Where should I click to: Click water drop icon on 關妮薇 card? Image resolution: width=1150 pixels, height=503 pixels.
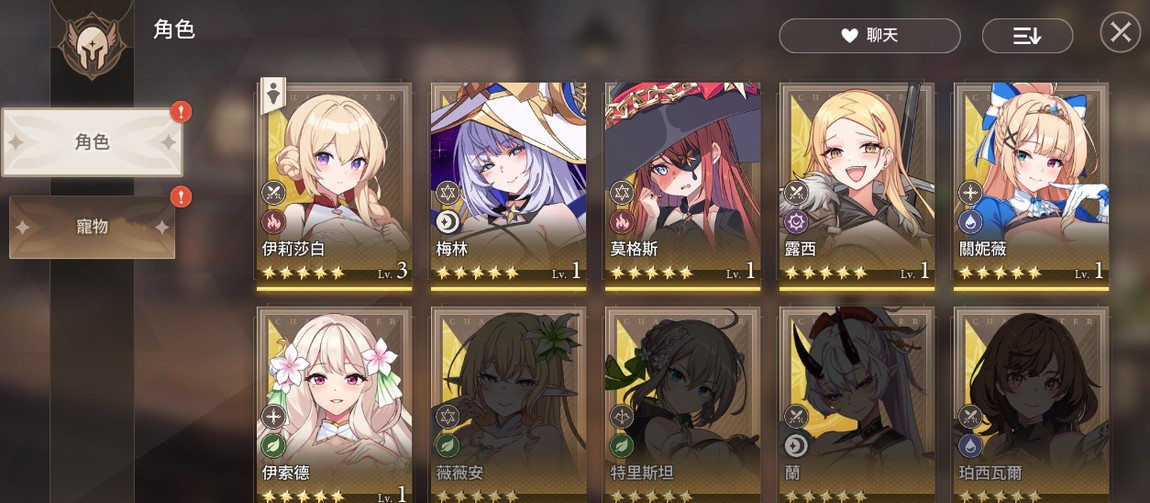(x=970, y=221)
